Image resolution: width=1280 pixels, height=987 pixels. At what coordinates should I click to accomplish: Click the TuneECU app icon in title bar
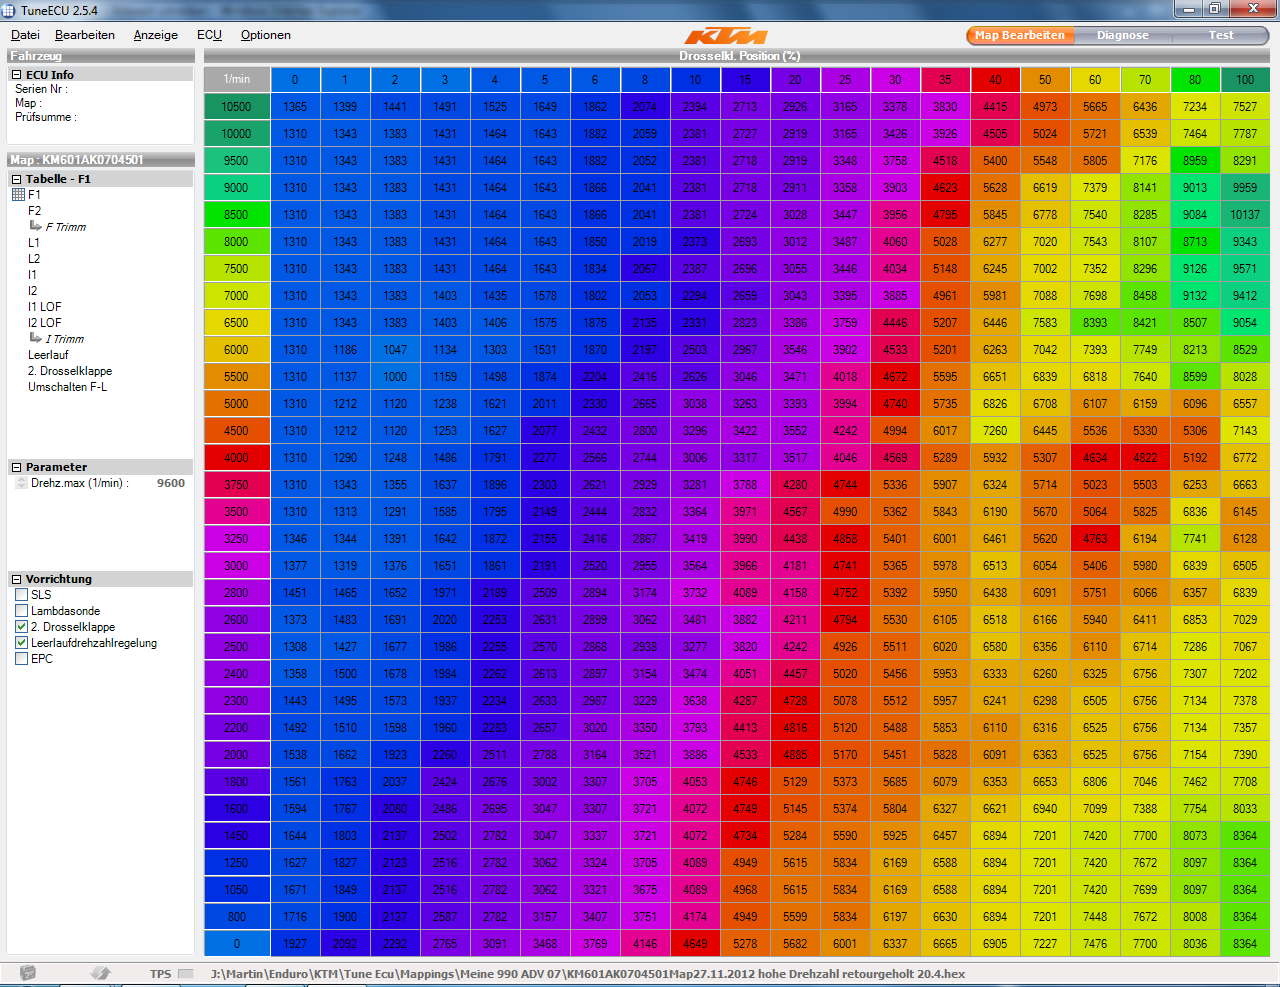[x=10, y=10]
